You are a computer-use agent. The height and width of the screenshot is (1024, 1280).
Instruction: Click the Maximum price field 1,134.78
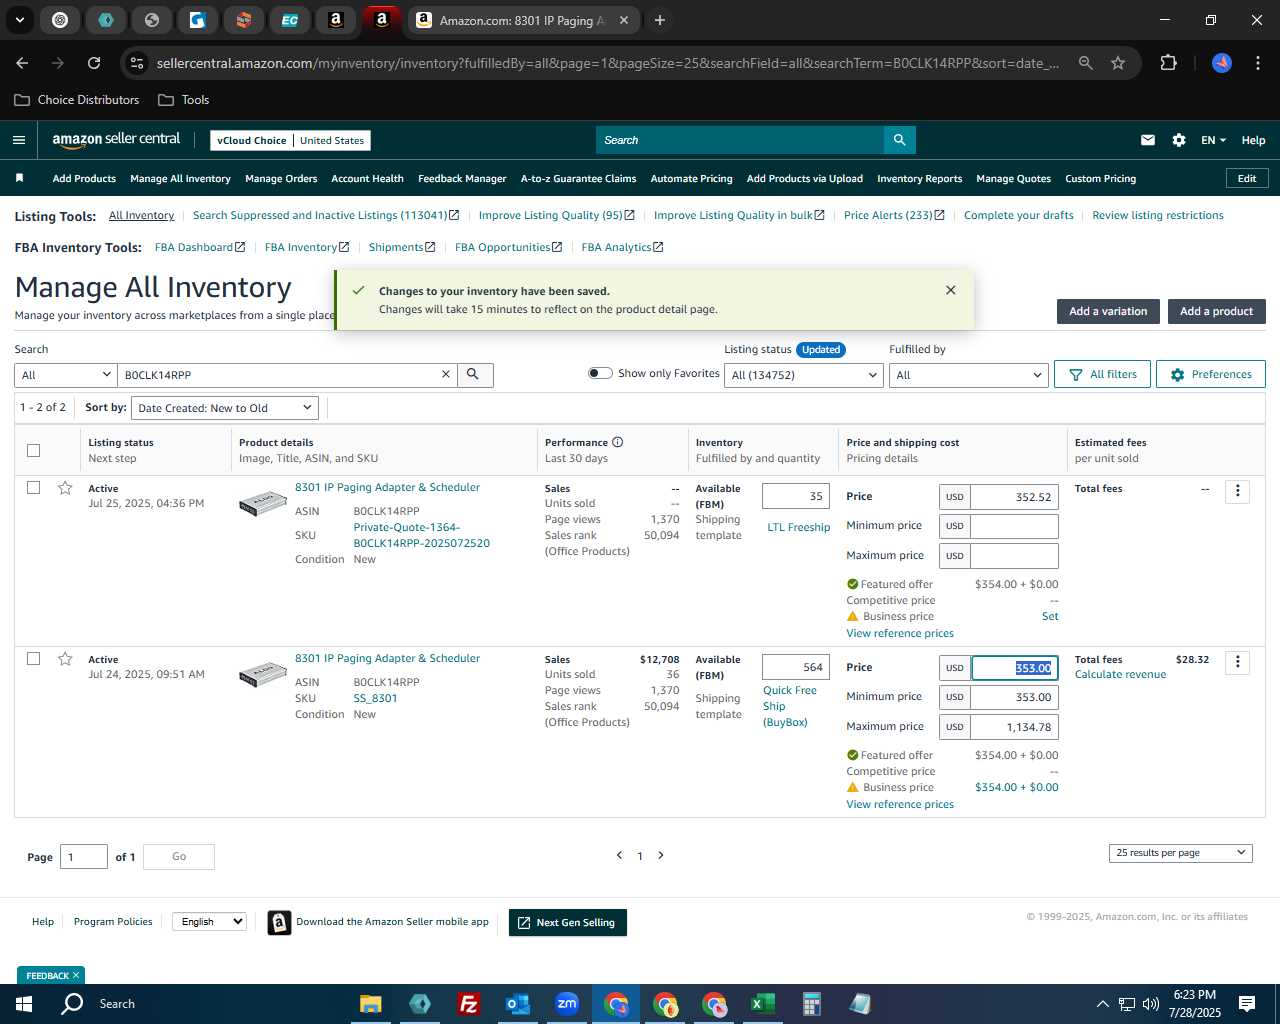coord(1014,727)
